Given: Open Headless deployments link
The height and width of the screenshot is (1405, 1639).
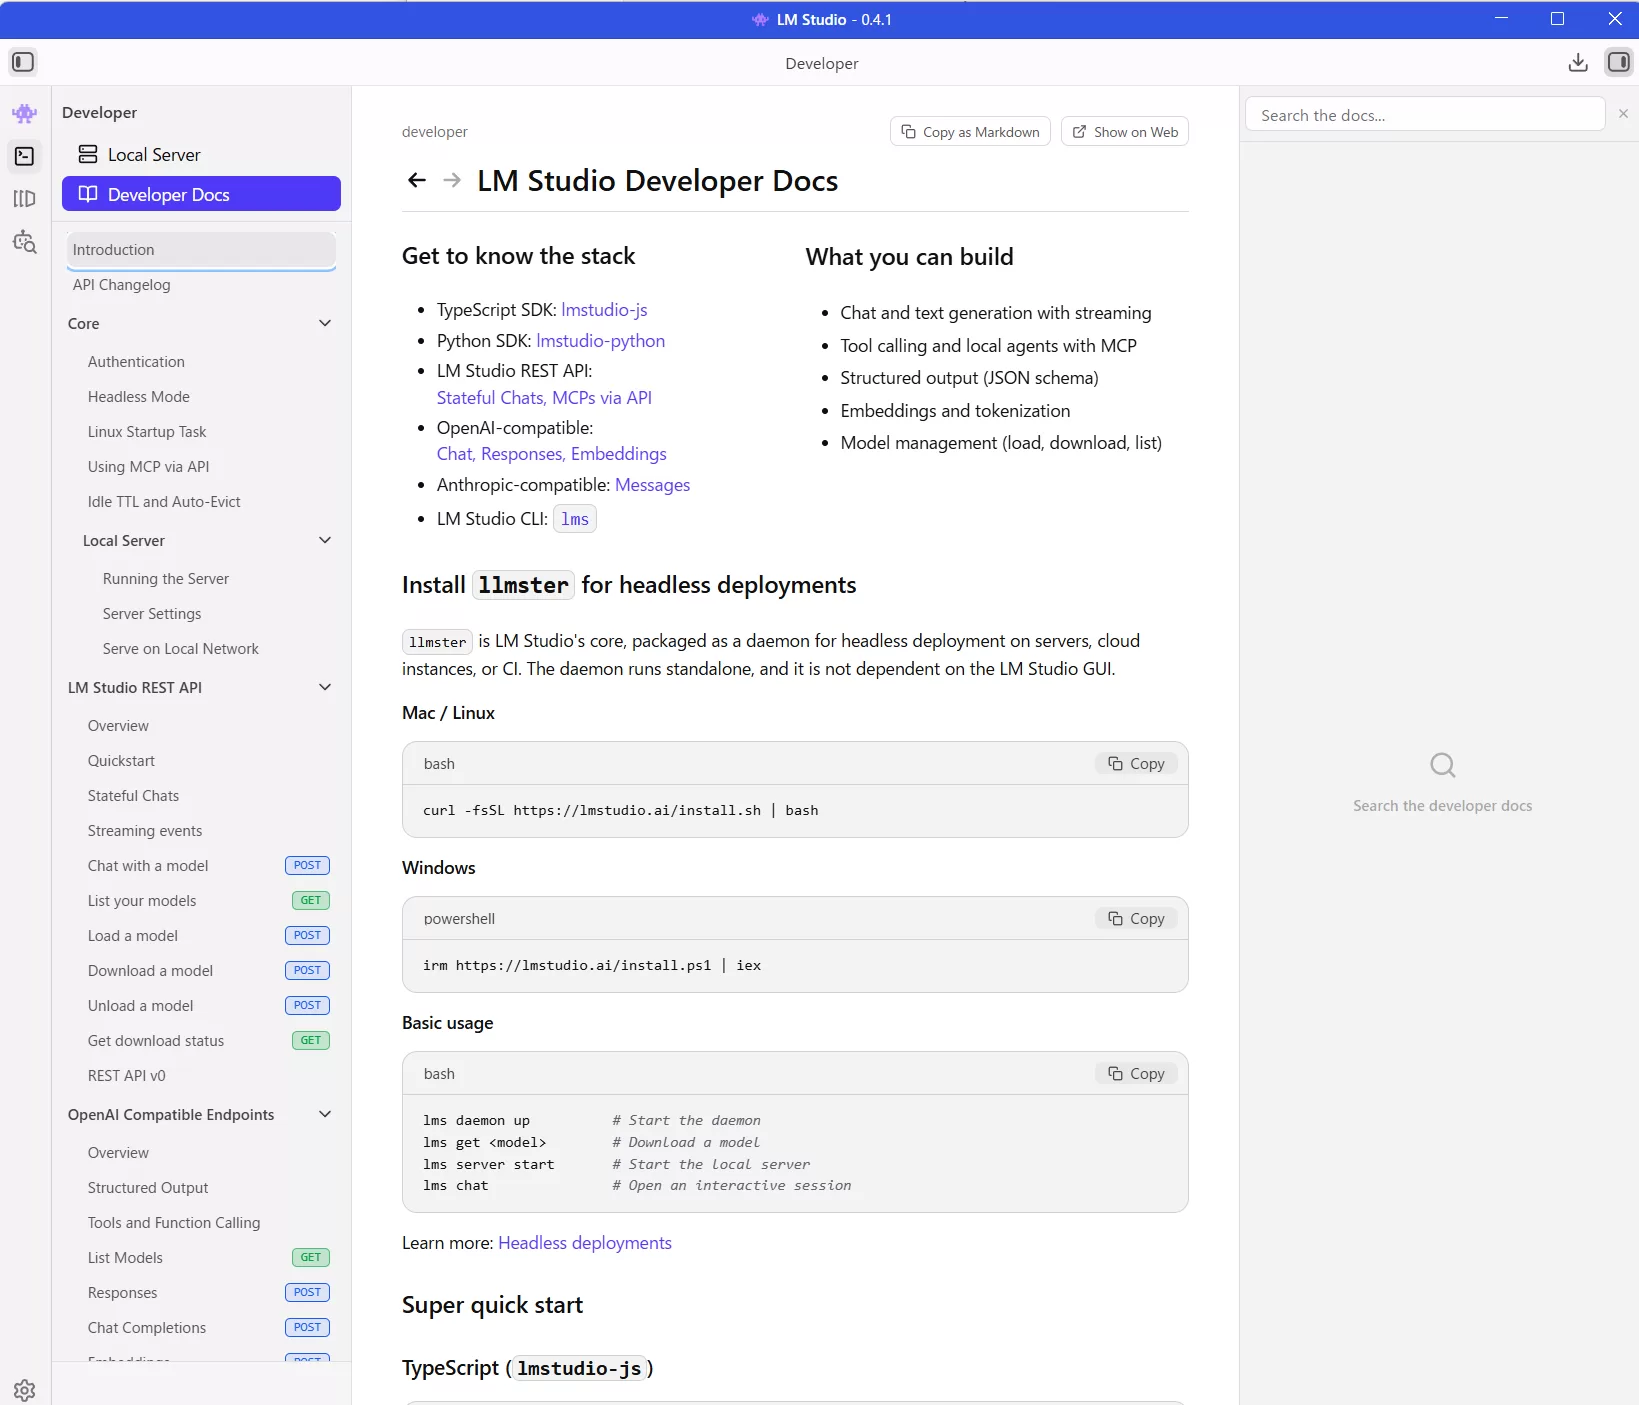Looking at the screenshot, I should coord(585,1243).
